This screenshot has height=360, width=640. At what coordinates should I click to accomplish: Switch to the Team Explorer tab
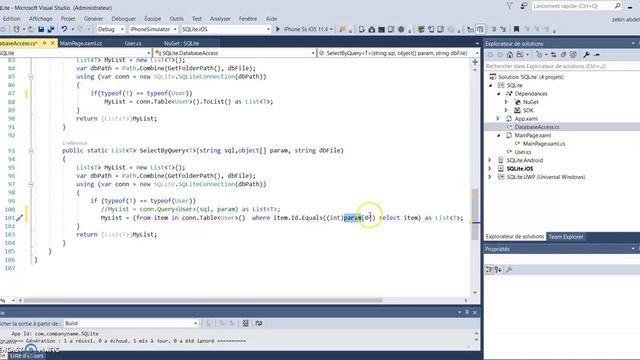[565, 237]
